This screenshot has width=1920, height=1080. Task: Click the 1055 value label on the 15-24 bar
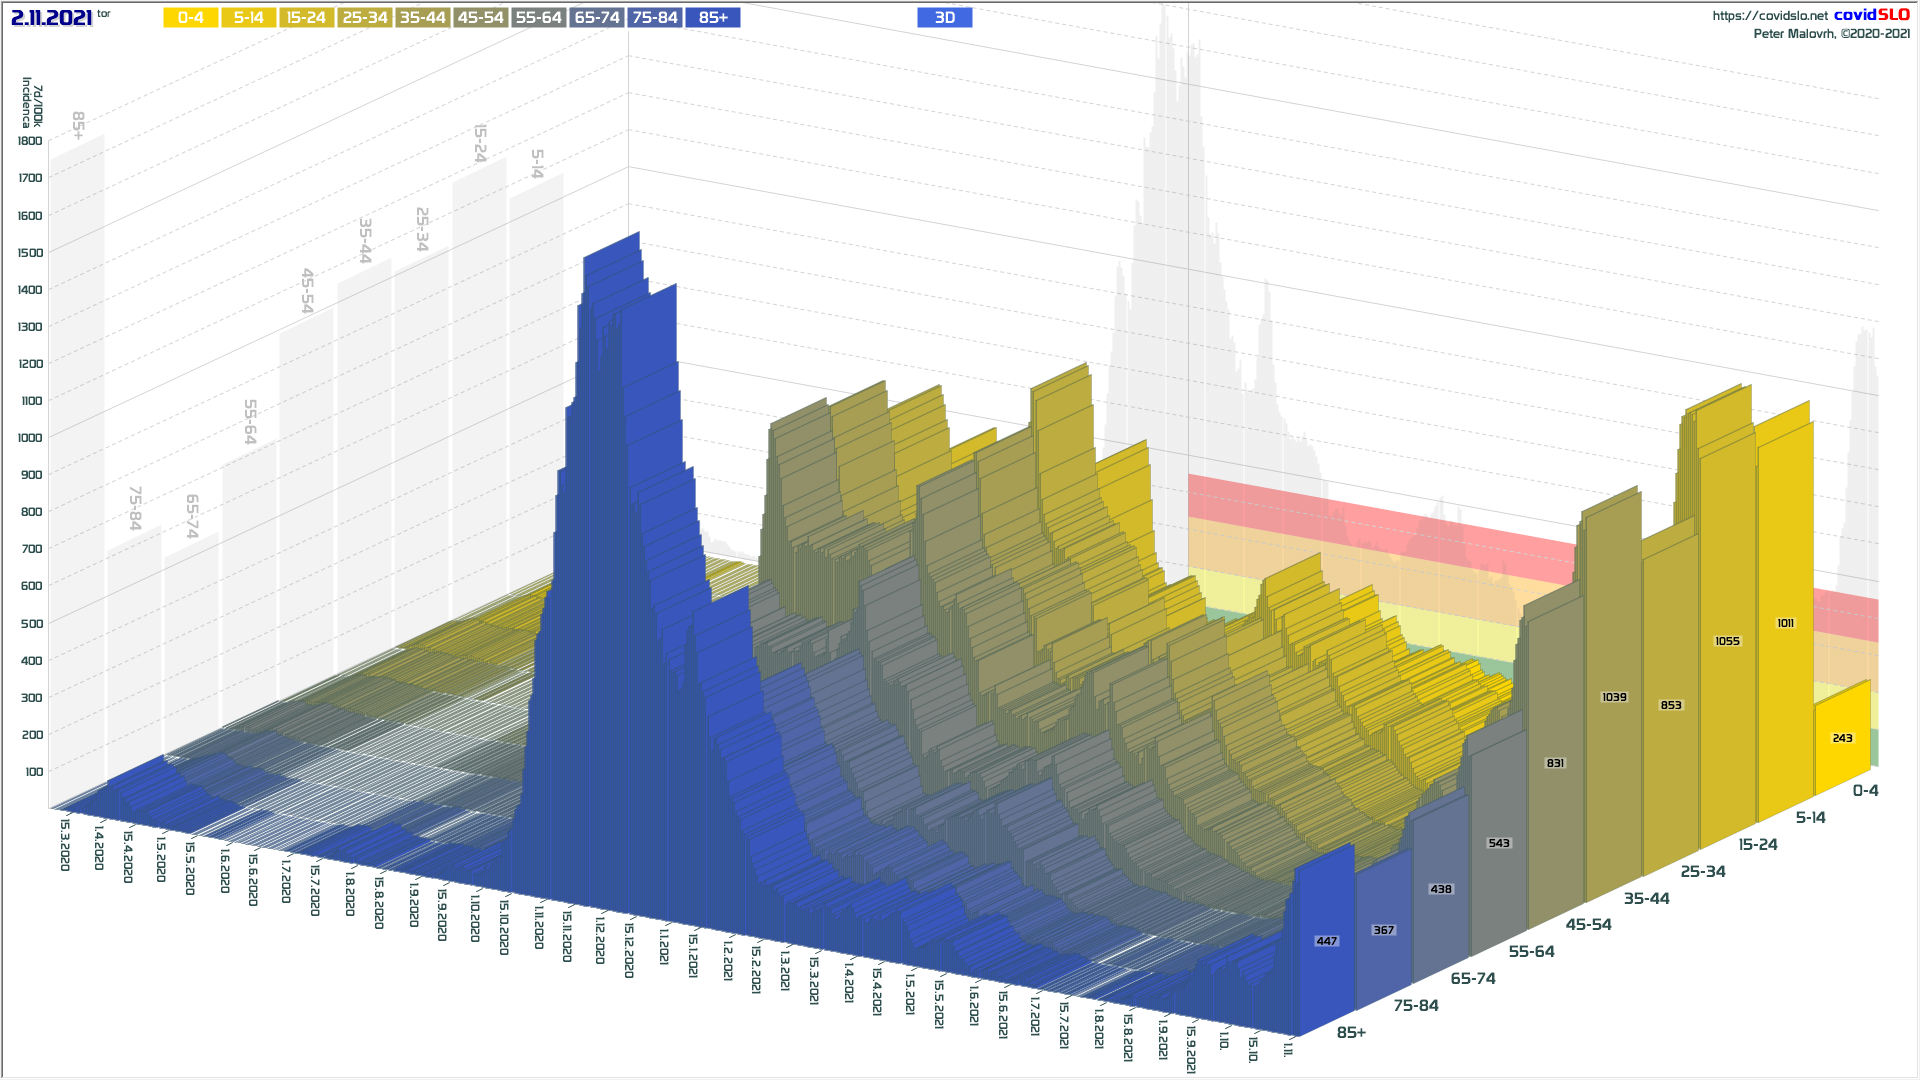1727,641
